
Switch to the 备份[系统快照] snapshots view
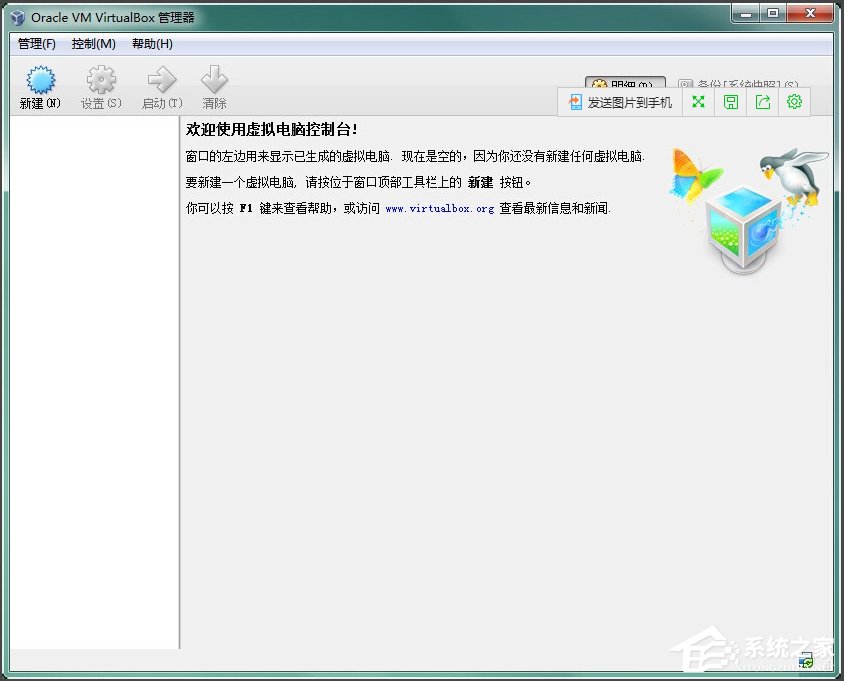pos(745,85)
